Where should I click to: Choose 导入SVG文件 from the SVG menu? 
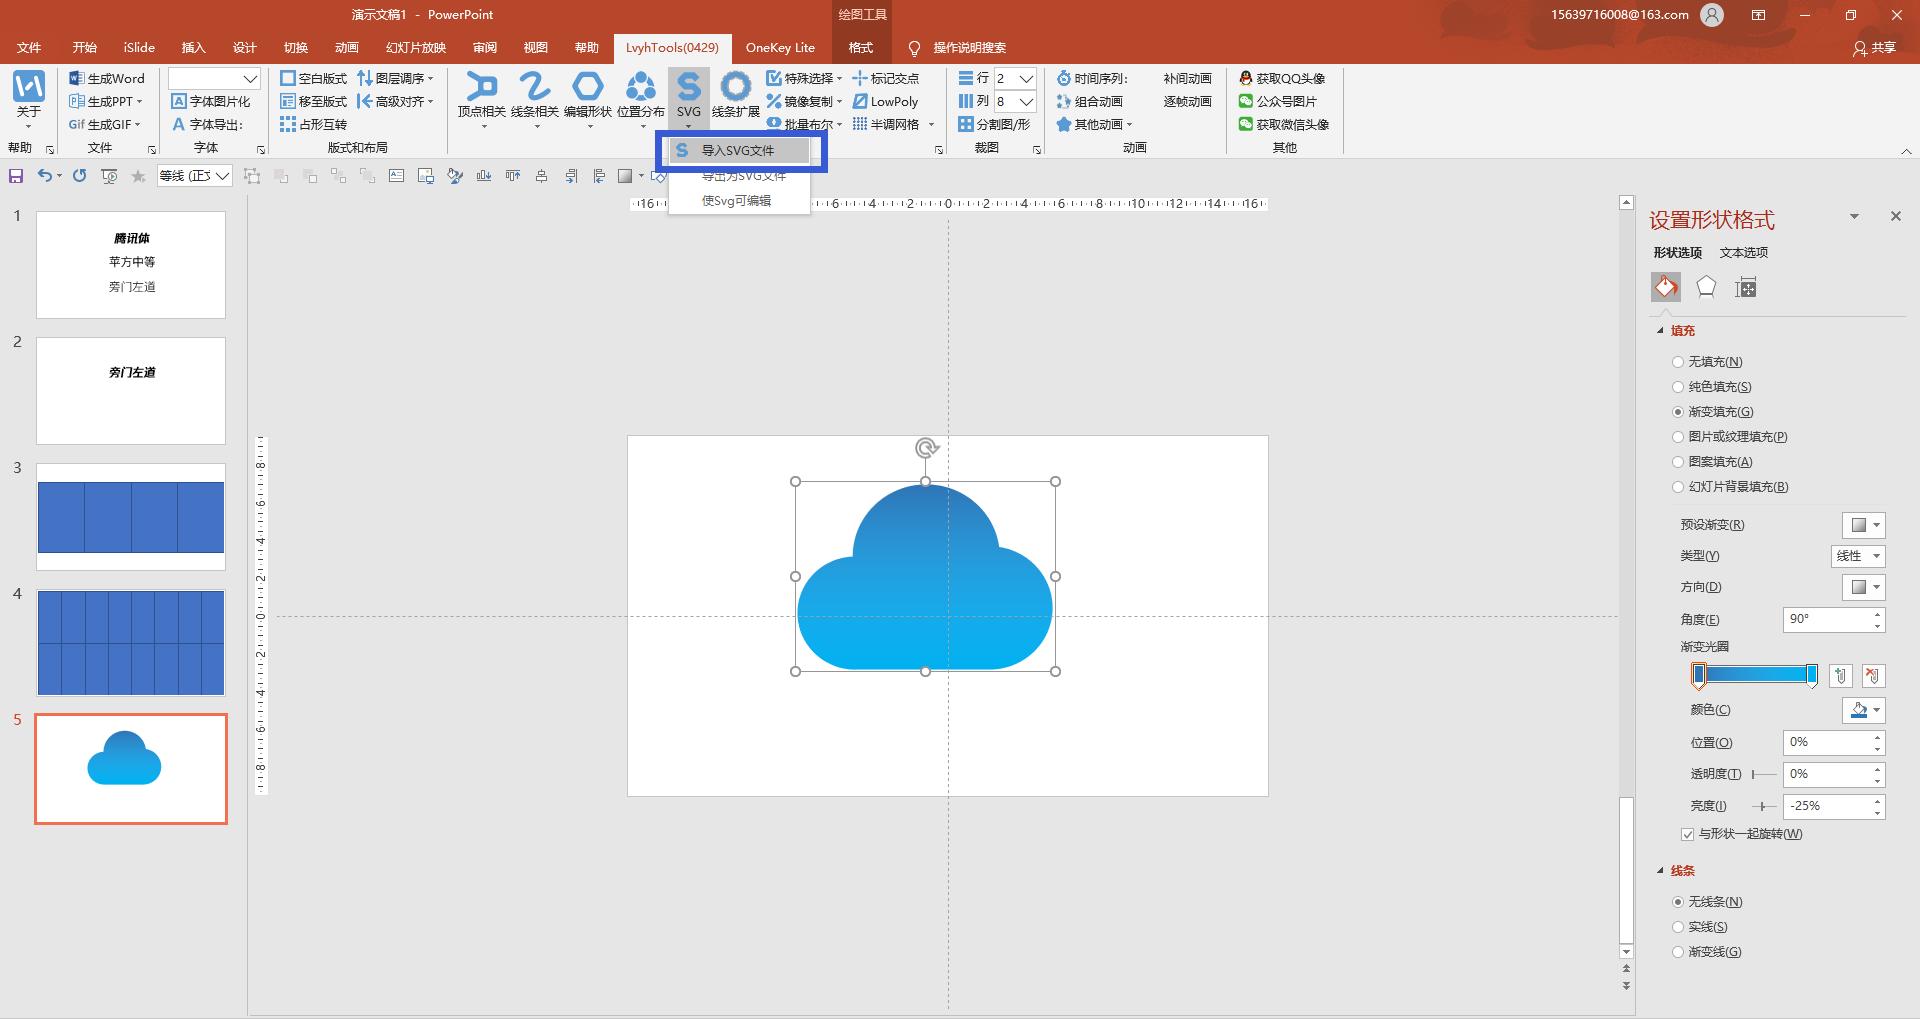[x=738, y=151]
